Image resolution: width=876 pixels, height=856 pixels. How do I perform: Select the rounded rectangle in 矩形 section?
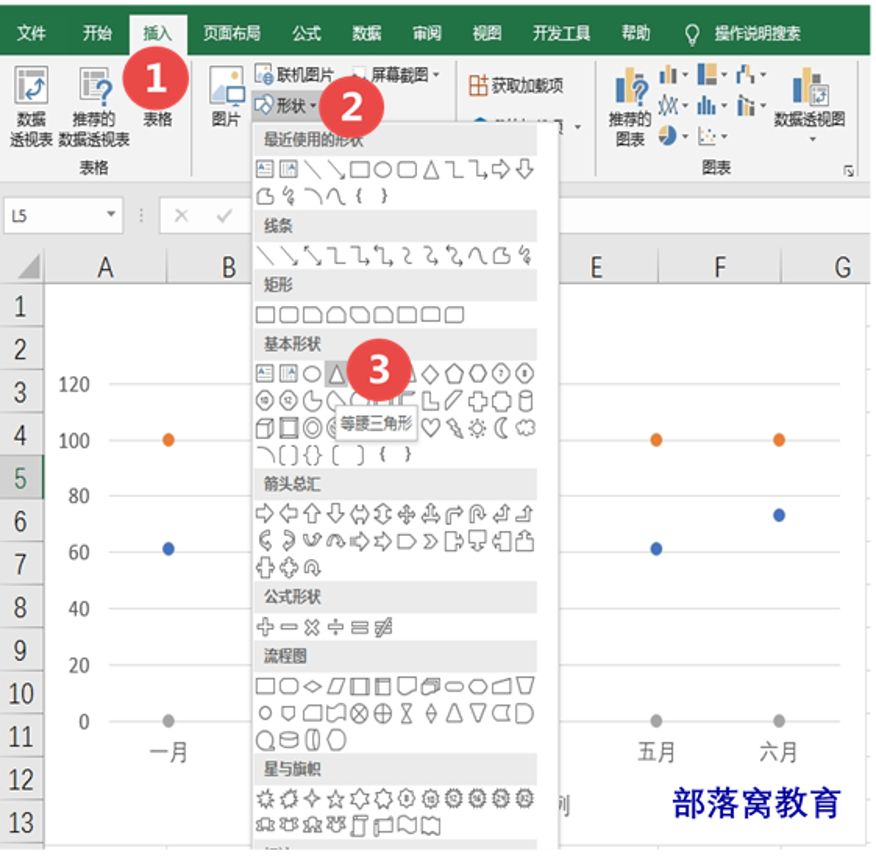pos(288,315)
